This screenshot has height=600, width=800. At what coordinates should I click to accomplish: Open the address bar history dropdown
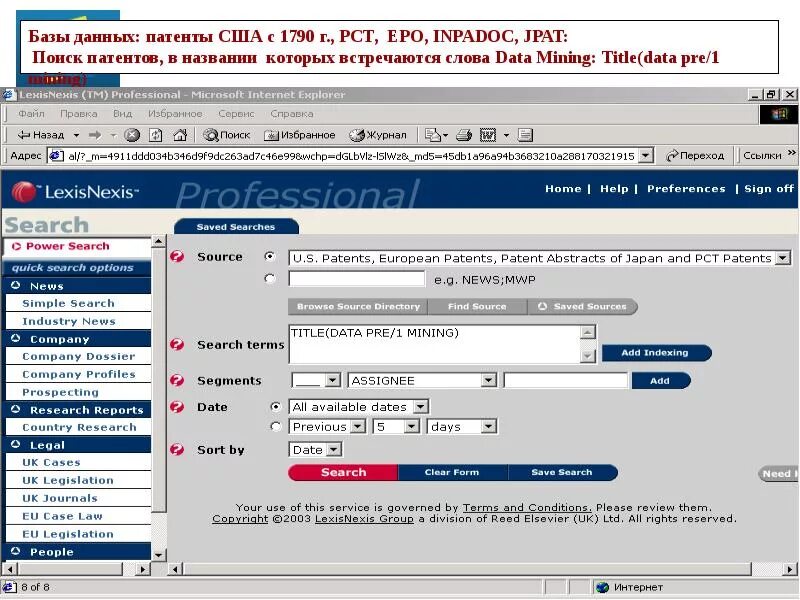click(x=646, y=156)
